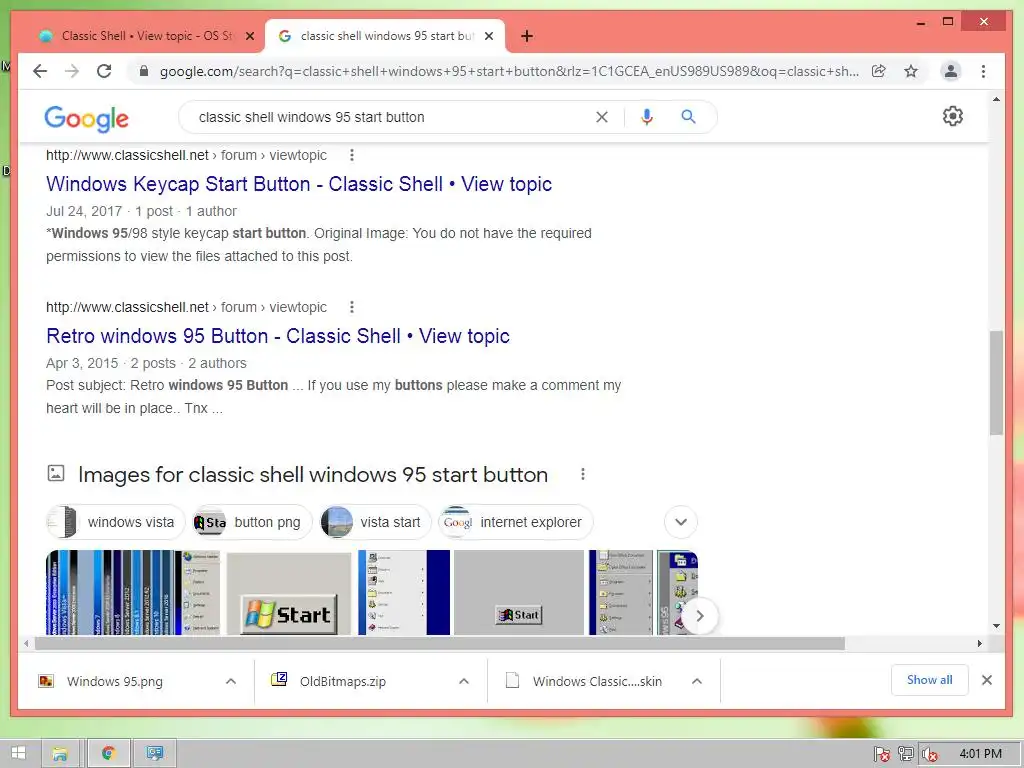
Task: Select the classic shell windows 95 tab
Action: [x=385, y=36]
